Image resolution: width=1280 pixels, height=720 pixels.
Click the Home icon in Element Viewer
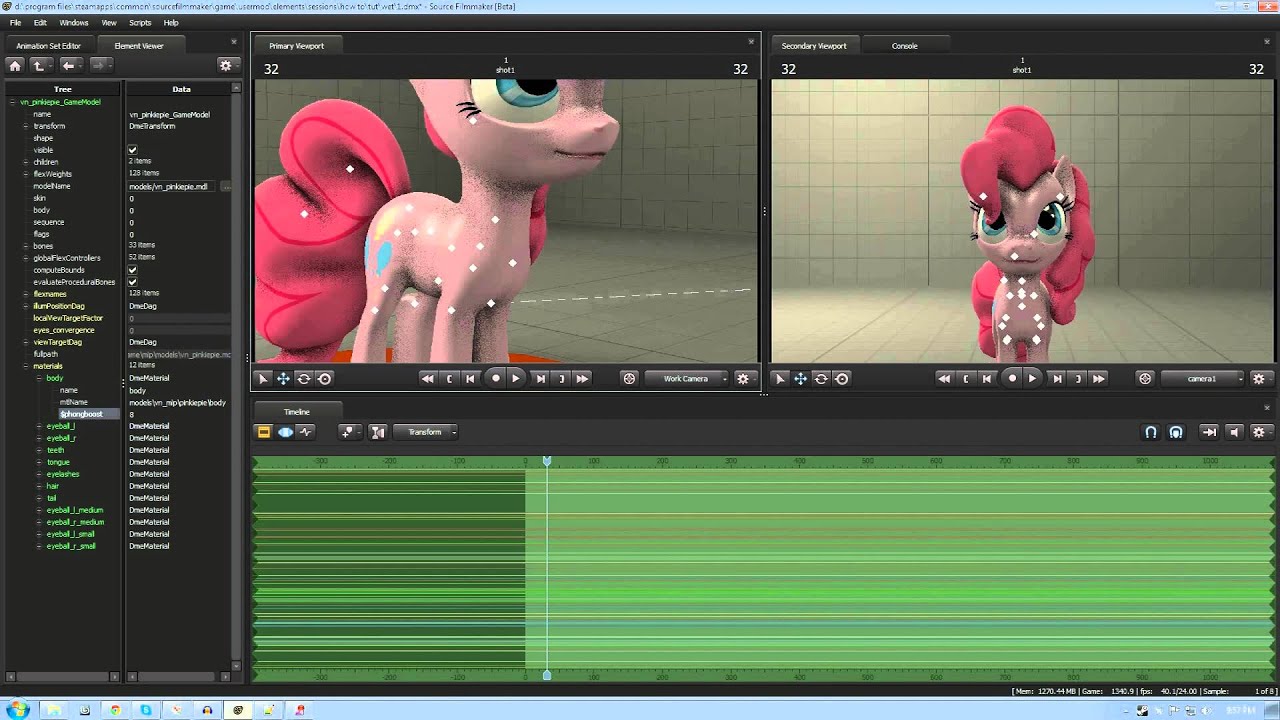point(15,65)
